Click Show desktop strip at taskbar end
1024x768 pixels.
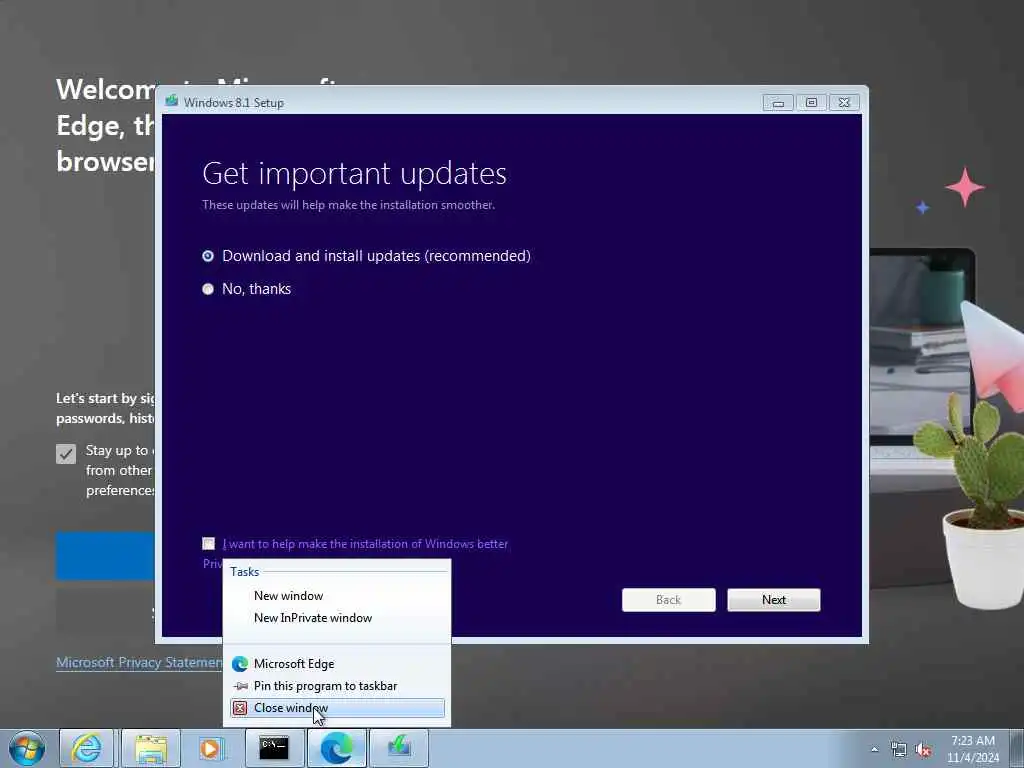click(1017, 748)
